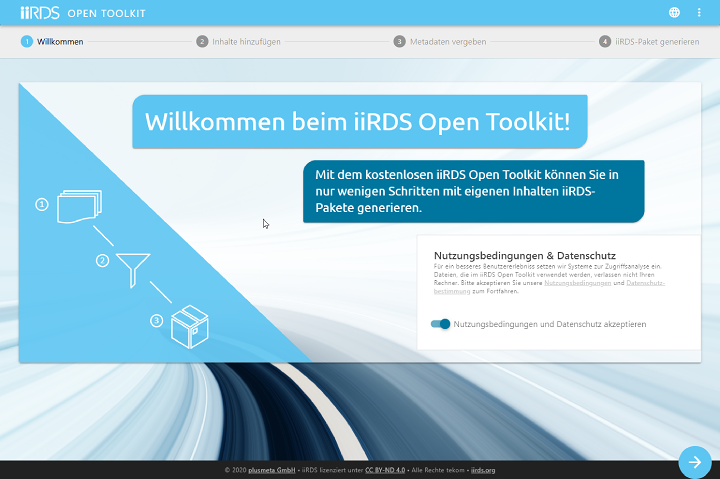The width and height of the screenshot is (720, 479).
Task: Toggle Nutzungsbedingungen und Datenschutz akzeptieren switch
Action: 440,324
